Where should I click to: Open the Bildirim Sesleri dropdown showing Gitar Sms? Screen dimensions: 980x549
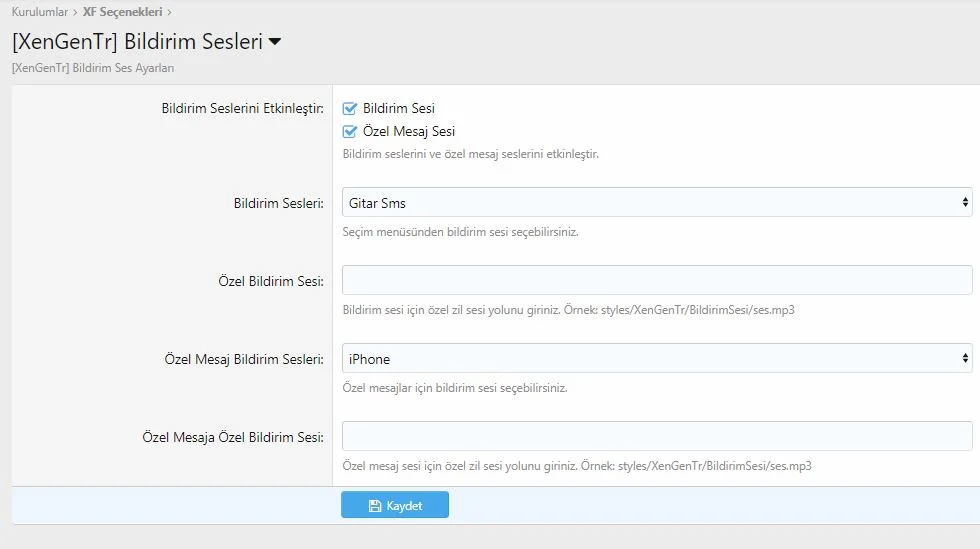[655, 203]
